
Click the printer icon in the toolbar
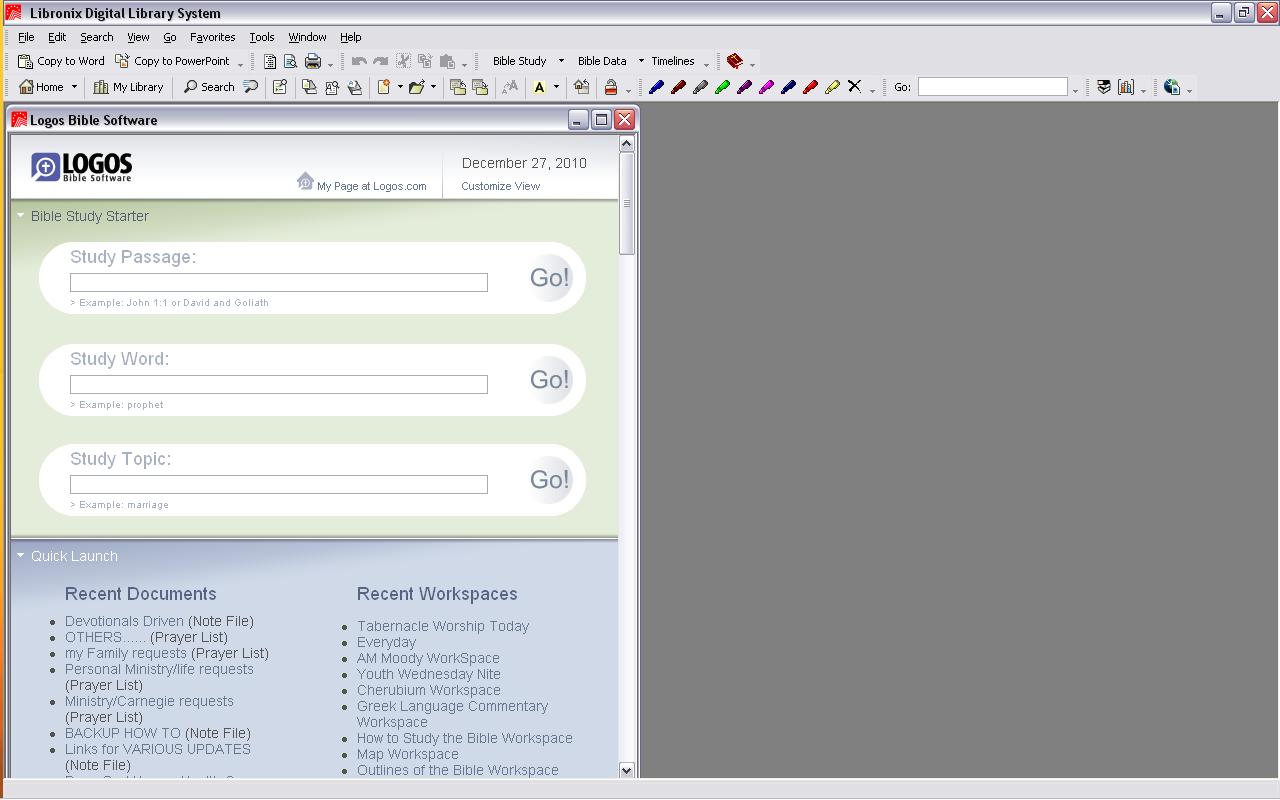click(313, 61)
